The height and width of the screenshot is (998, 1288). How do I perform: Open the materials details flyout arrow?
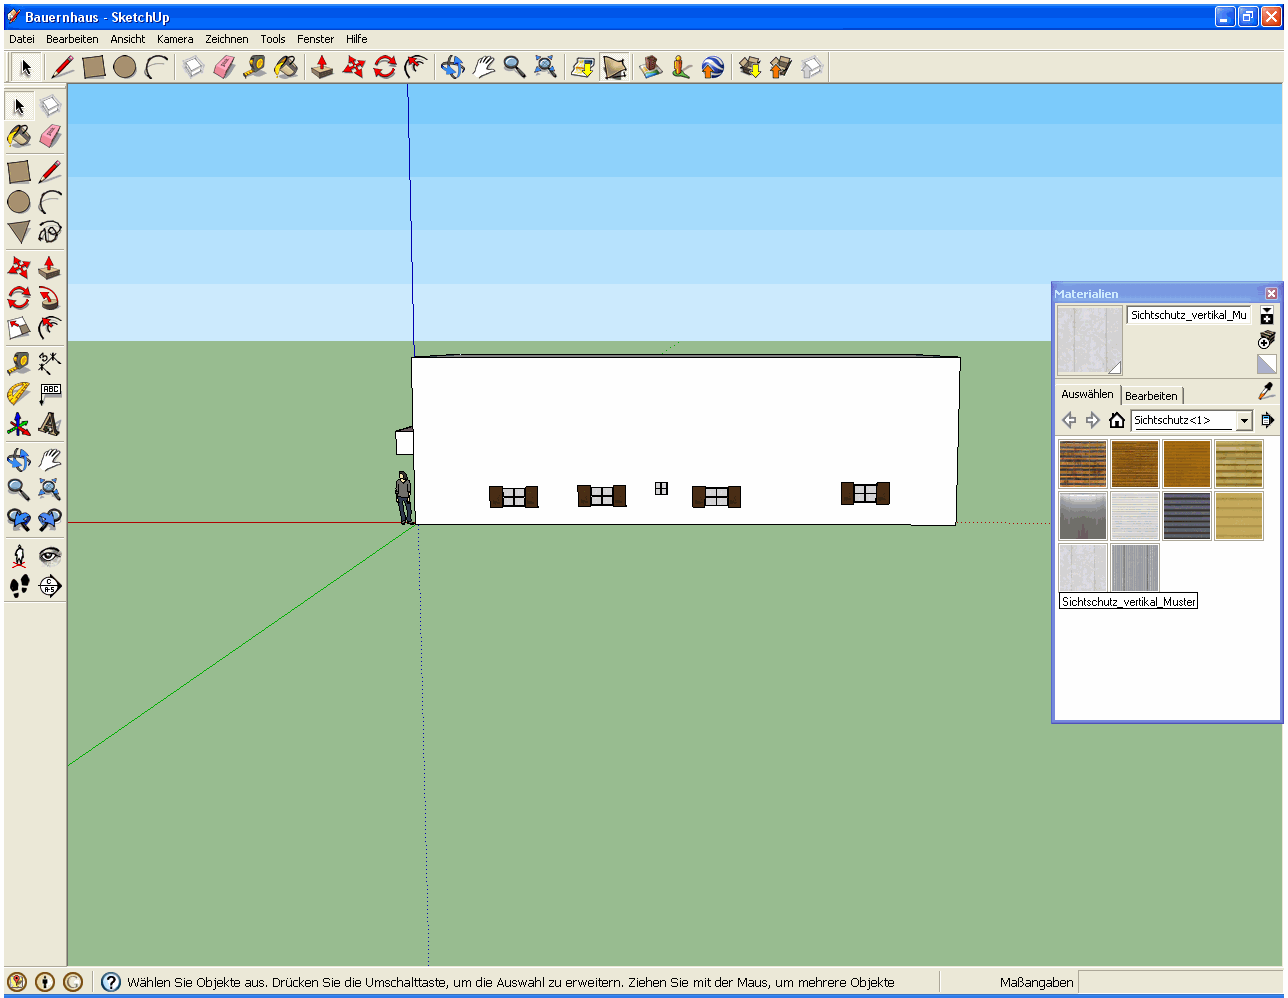pos(1268,421)
